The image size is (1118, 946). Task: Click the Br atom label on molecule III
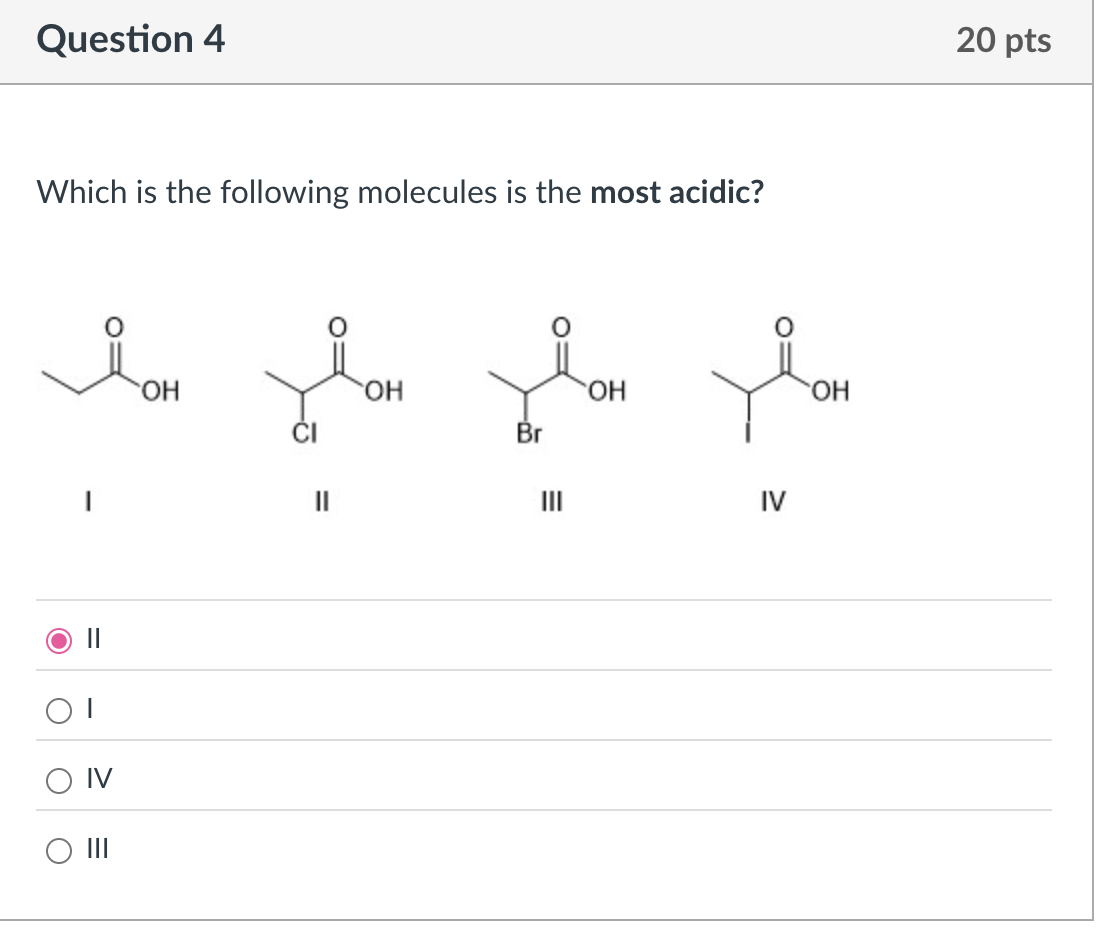527,433
